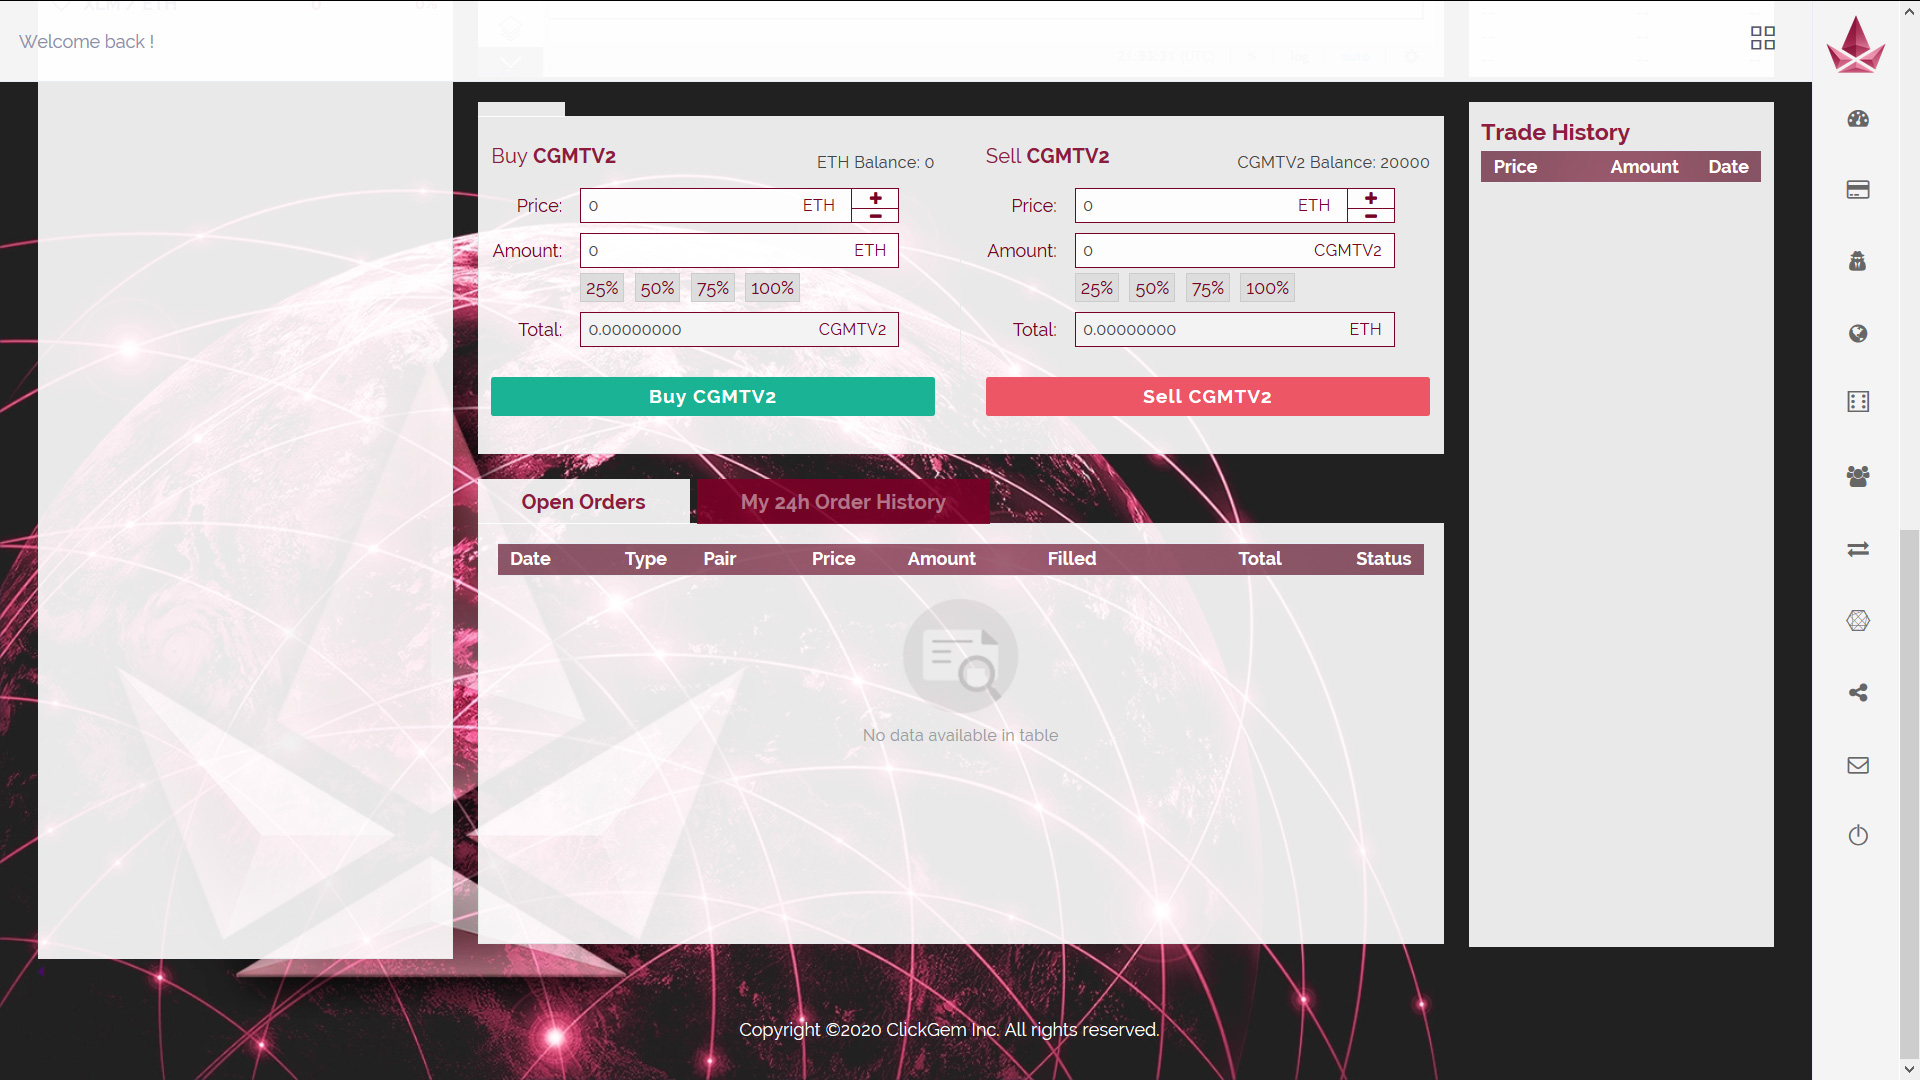Decrease the Sell price with minus
1920x1080 pixels.
coord(1371,215)
